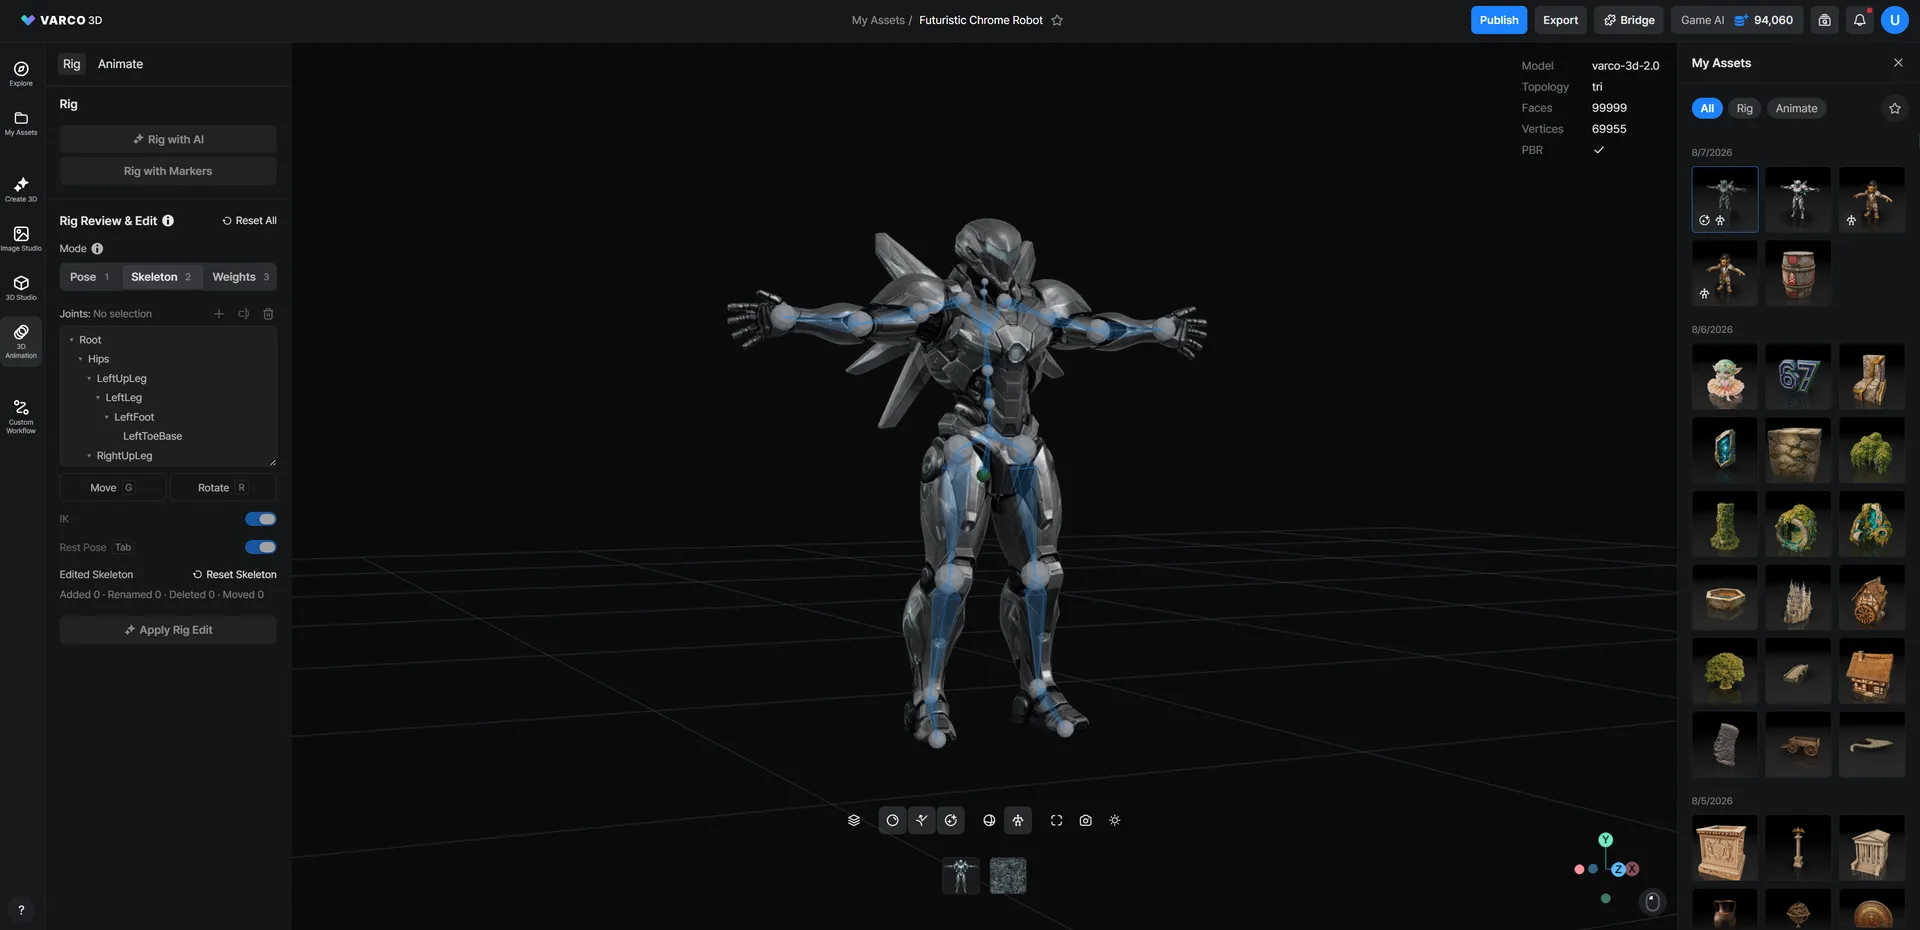This screenshot has width=1920, height=930.
Task: Toggle the skeleton figure icon in viewport toolbar
Action: (x=1018, y=820)
